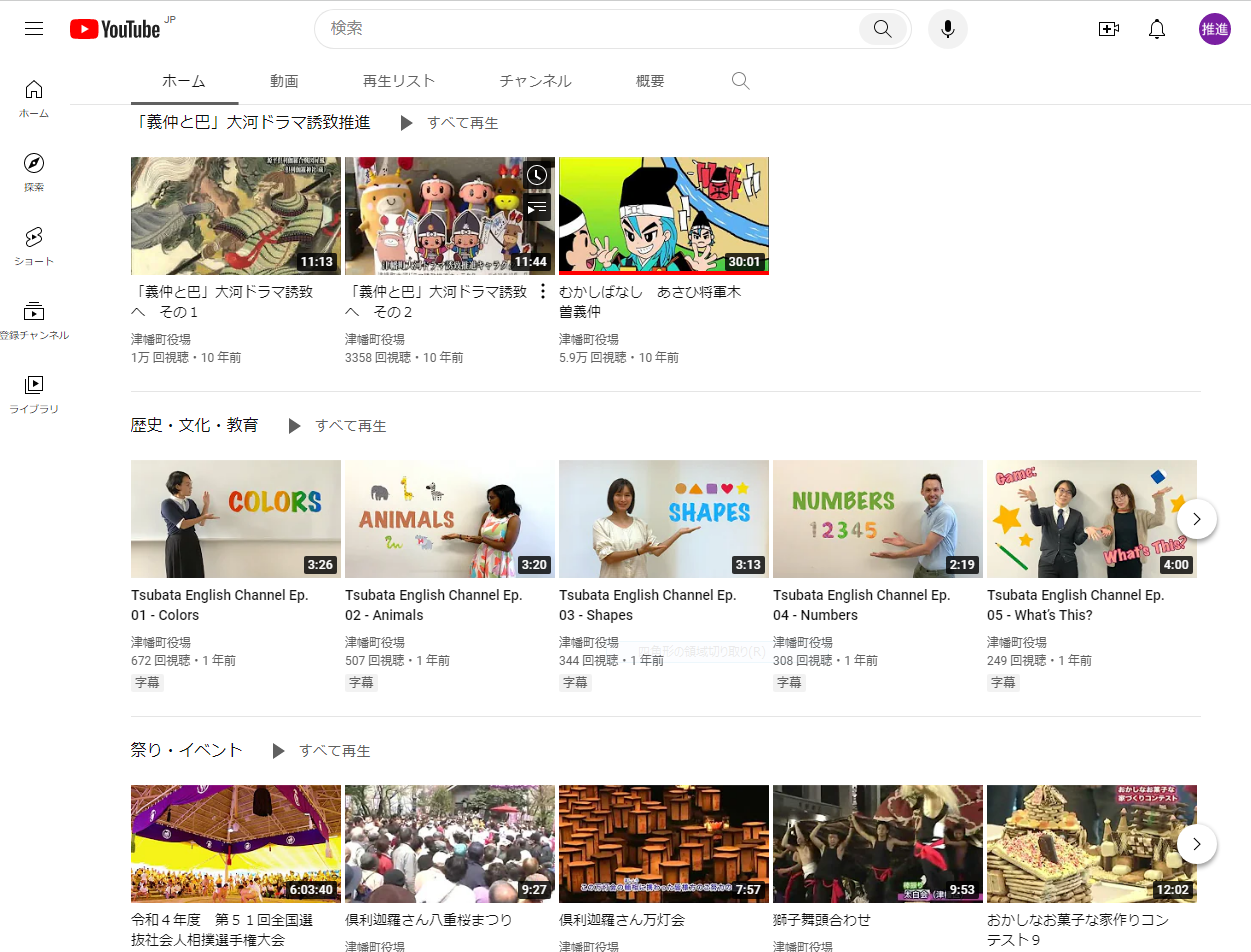Open title むかしばなし あさひ将軍木曽義仲
The width and height of the screenshot is (1251, 952).
pyautogui.click(x=650, y=302)
